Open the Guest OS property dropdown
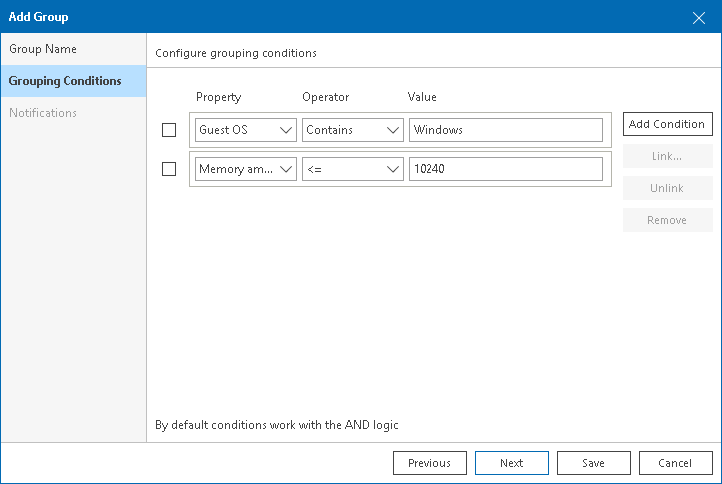Viewport: 722px width, 484px height. 246,130
